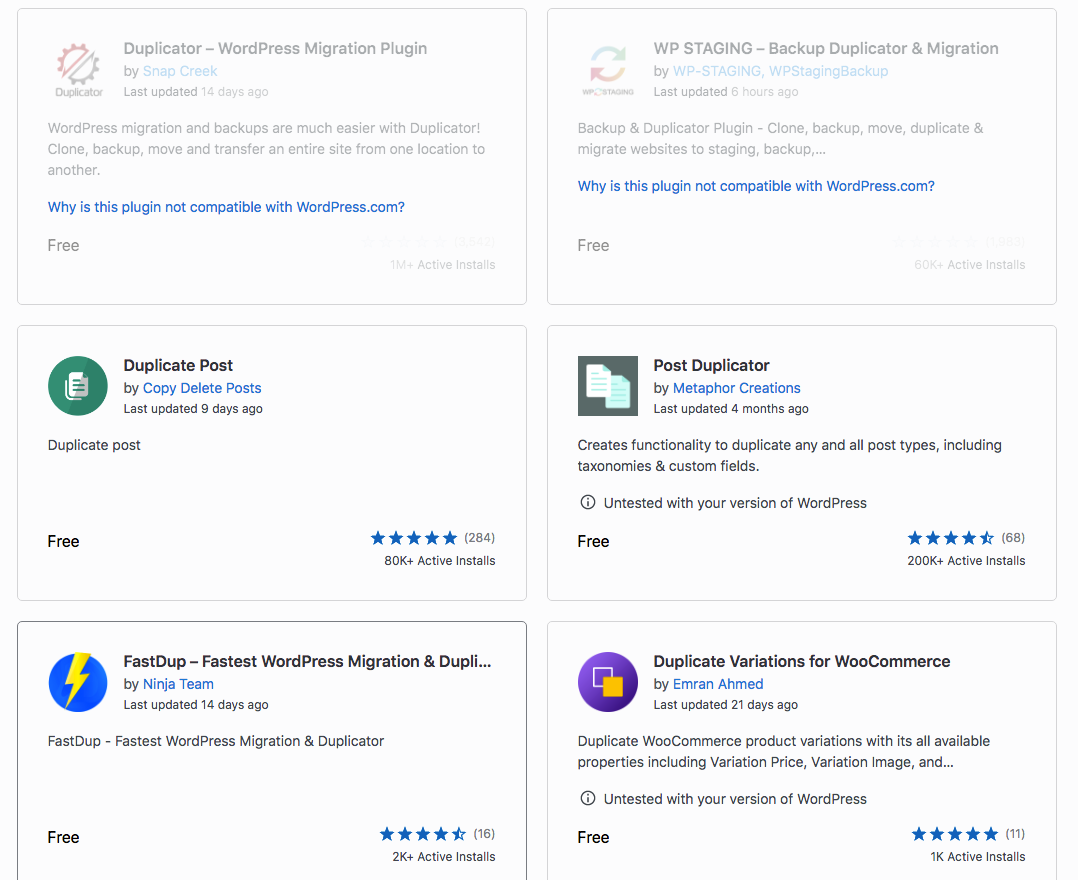Click the WP STAGING arrows plugin icon
The height and width of the screenshot is (880, 1078).
pos(608,69)
